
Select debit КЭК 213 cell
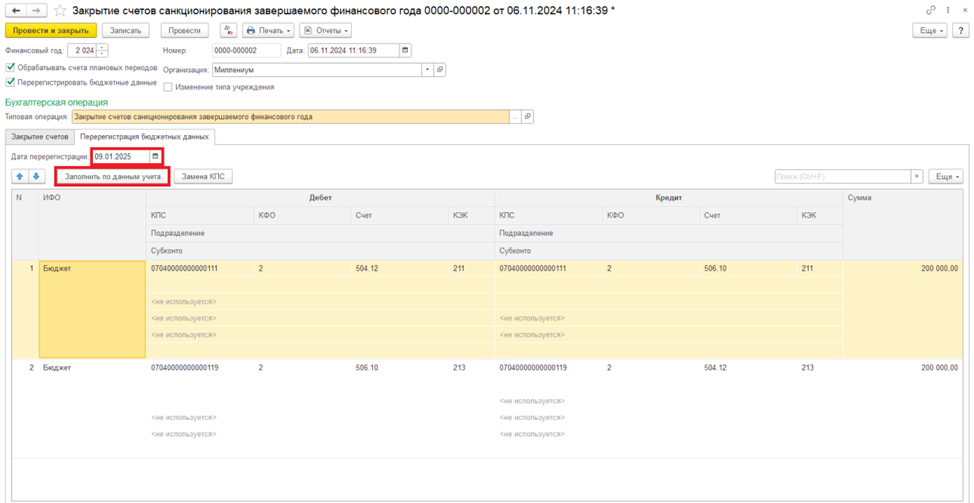(x=471, y=368)
